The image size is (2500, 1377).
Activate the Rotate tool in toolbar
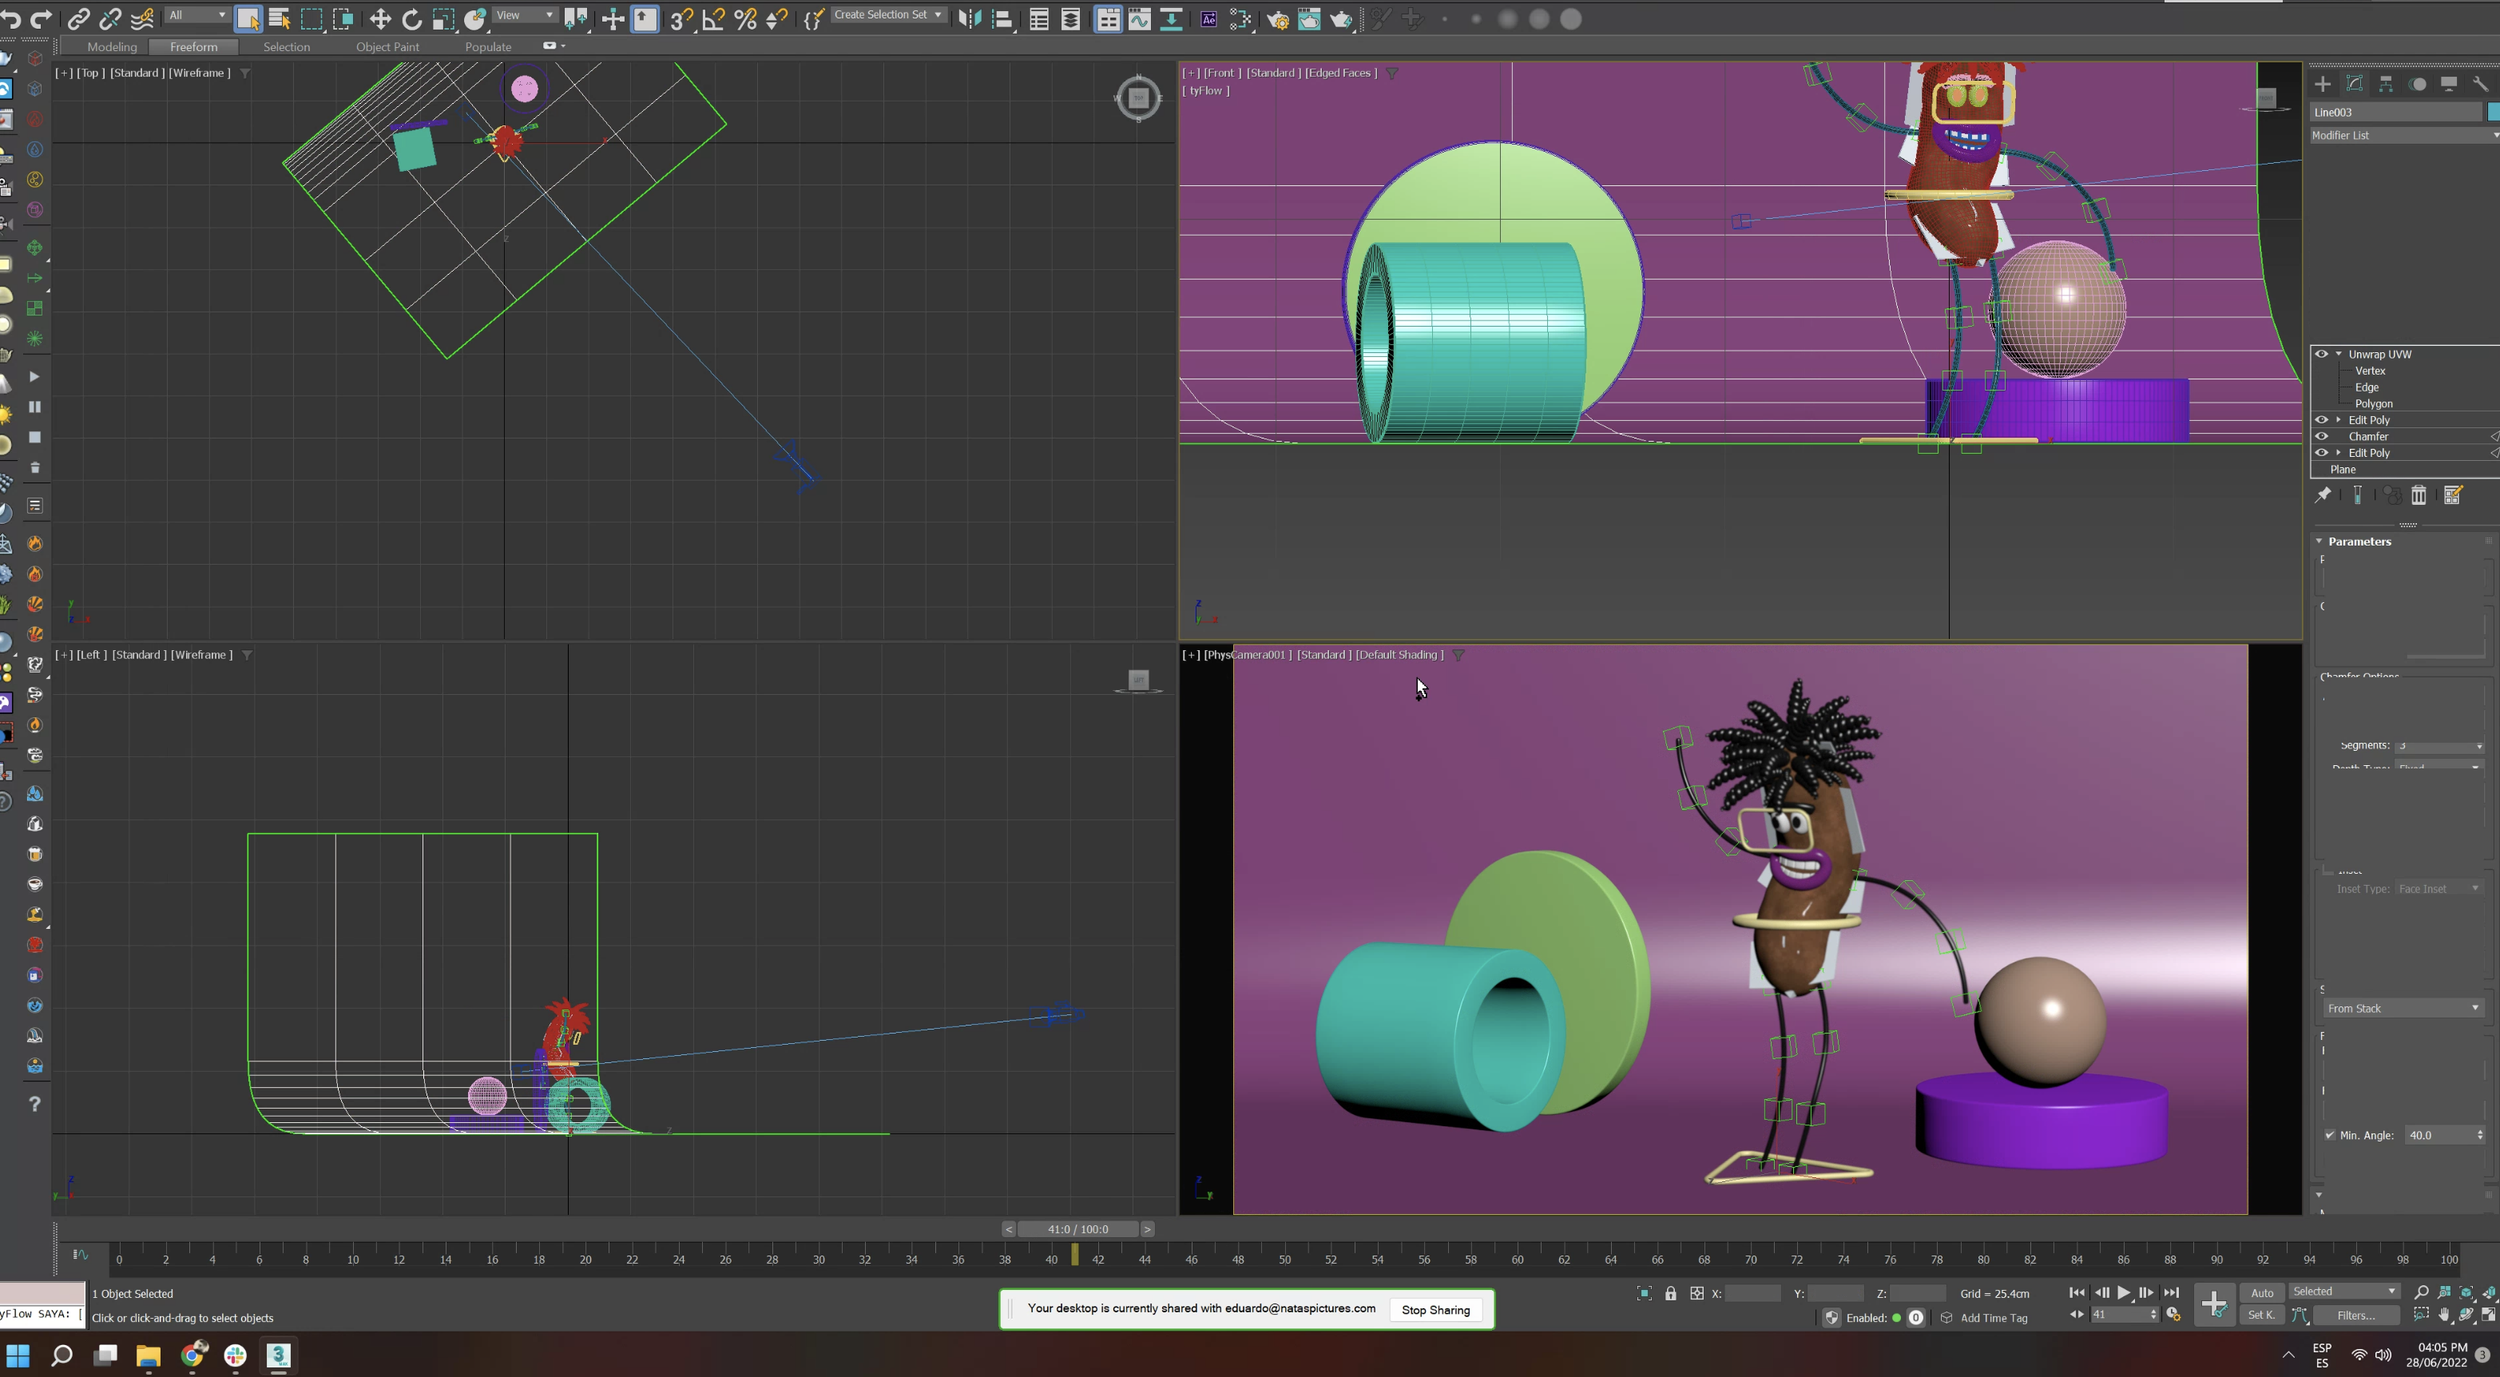(411, 19)
